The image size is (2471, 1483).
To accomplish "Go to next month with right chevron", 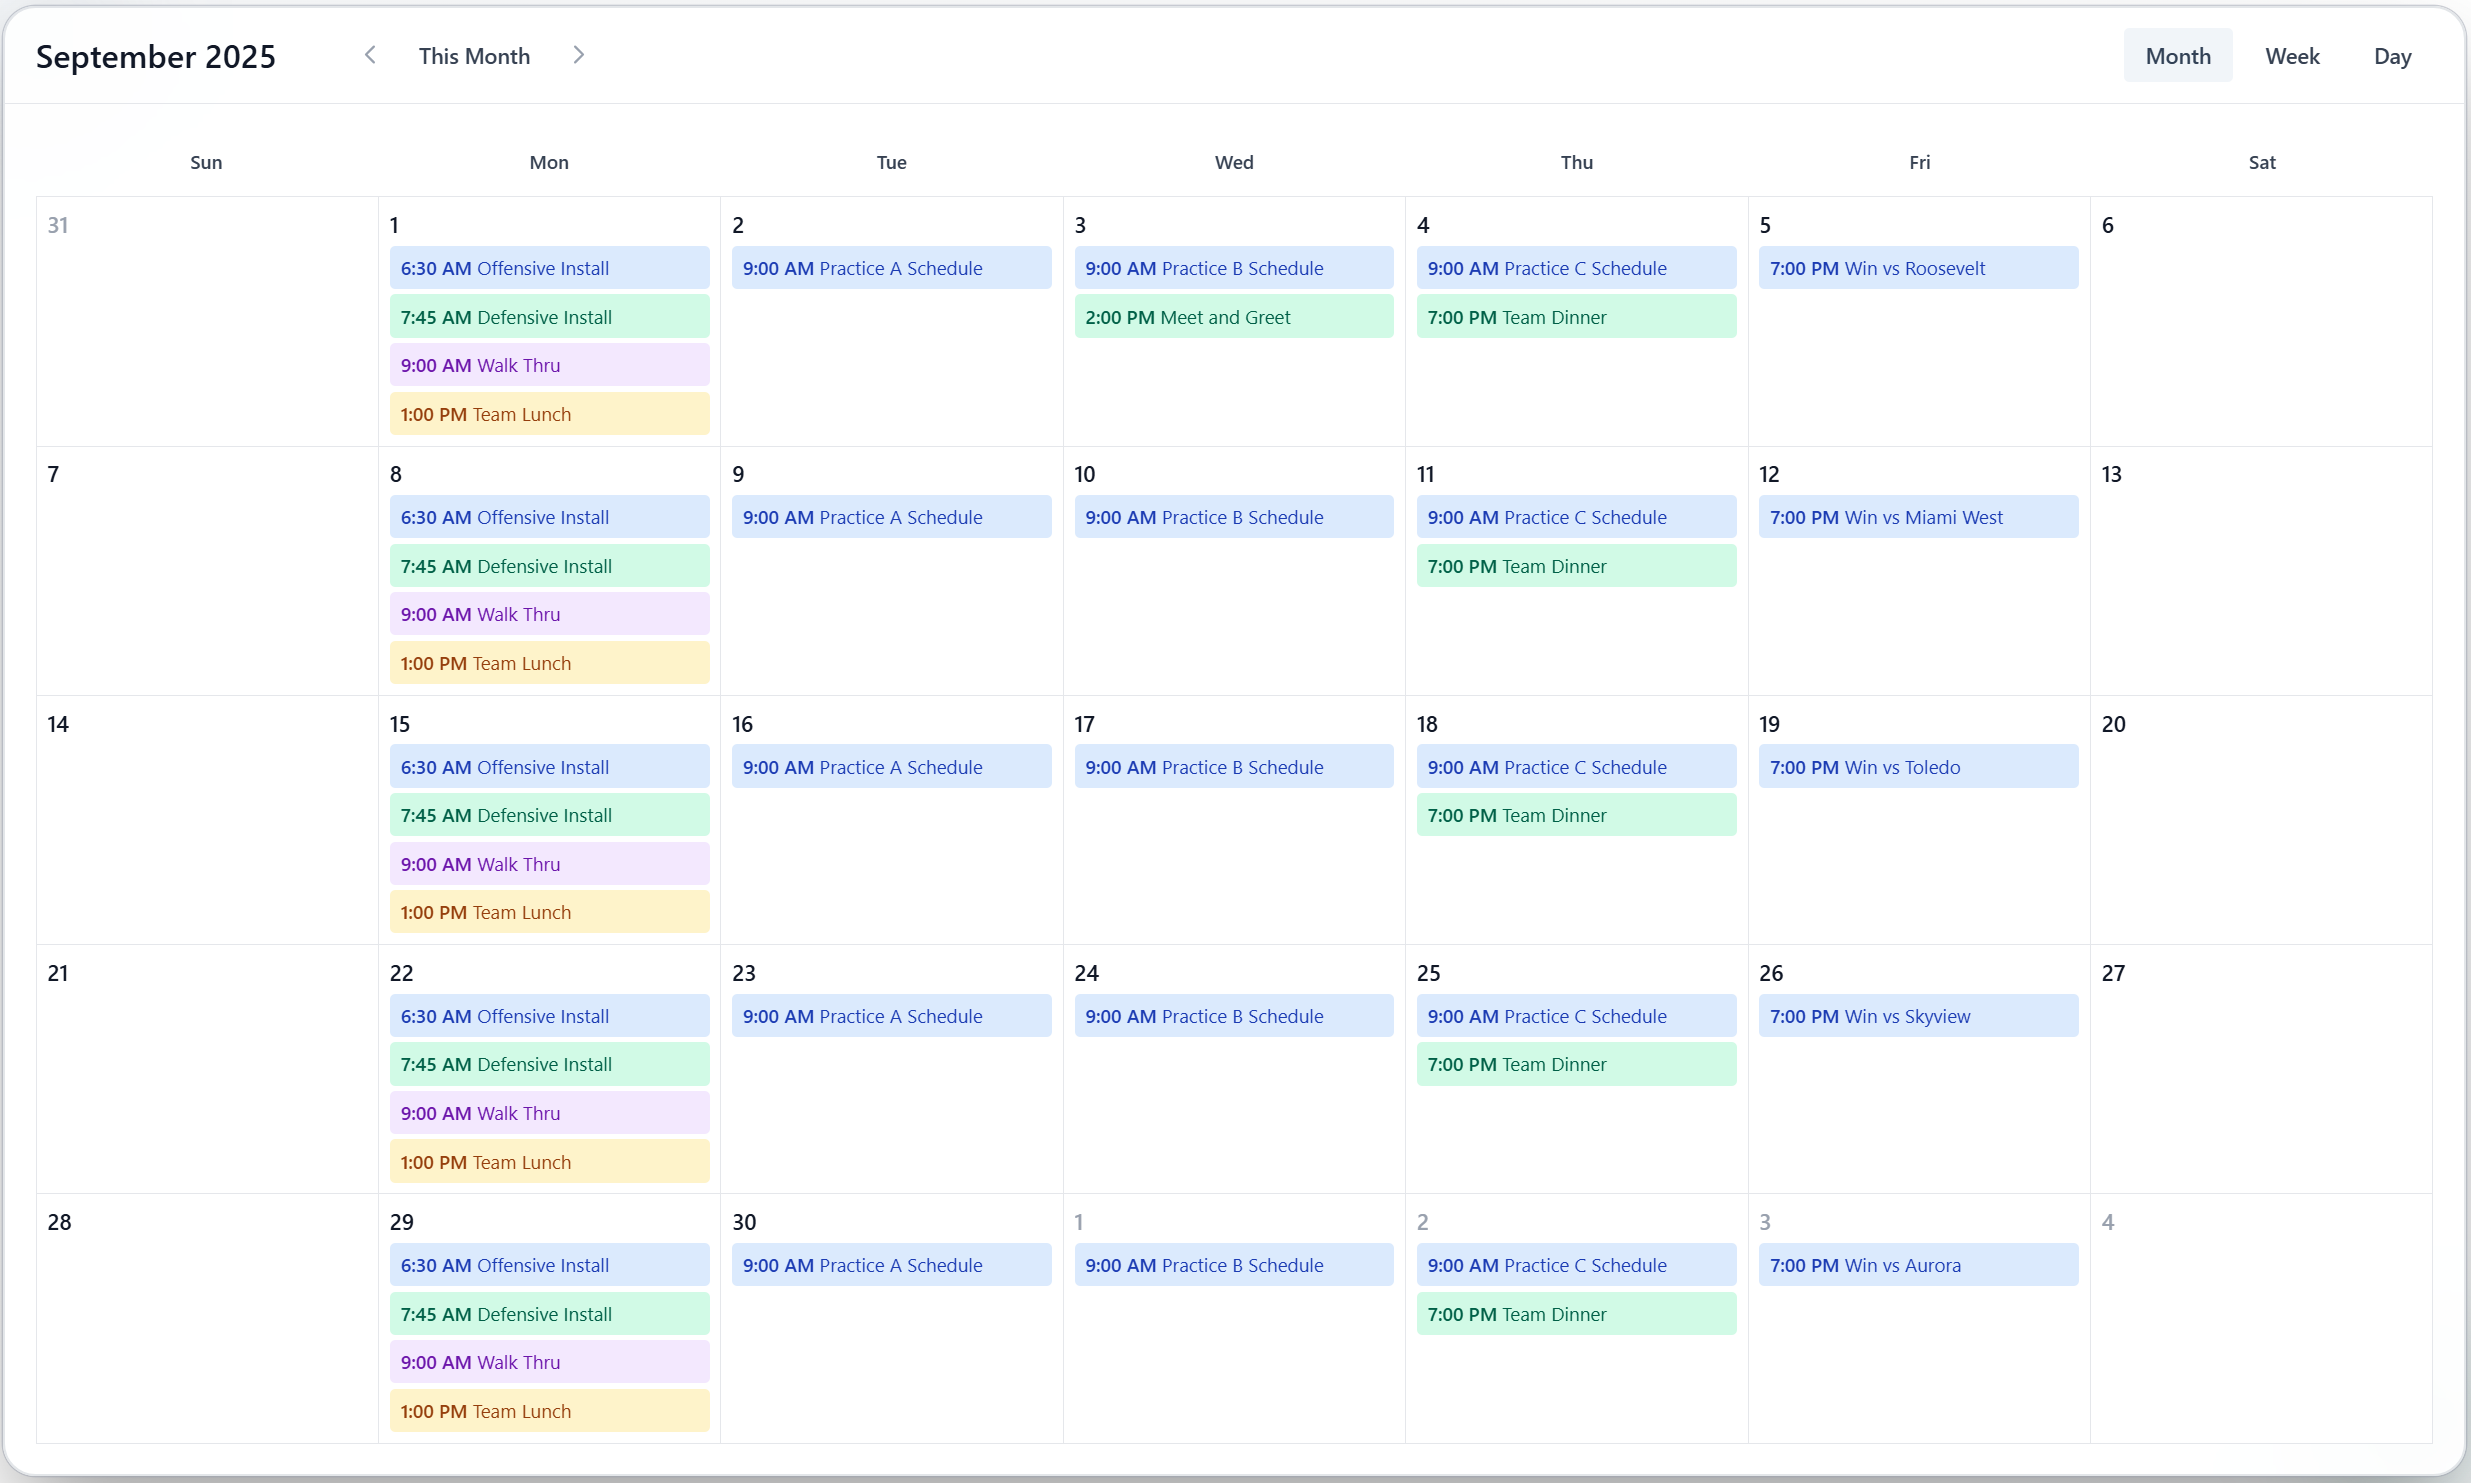I will coord(578,55).
